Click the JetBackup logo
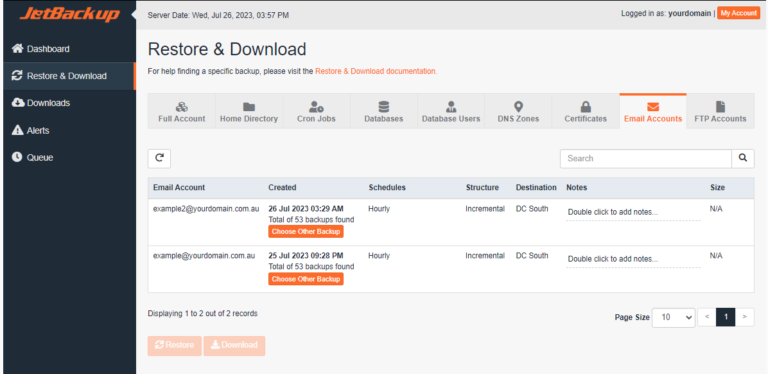 click(70, 14)
